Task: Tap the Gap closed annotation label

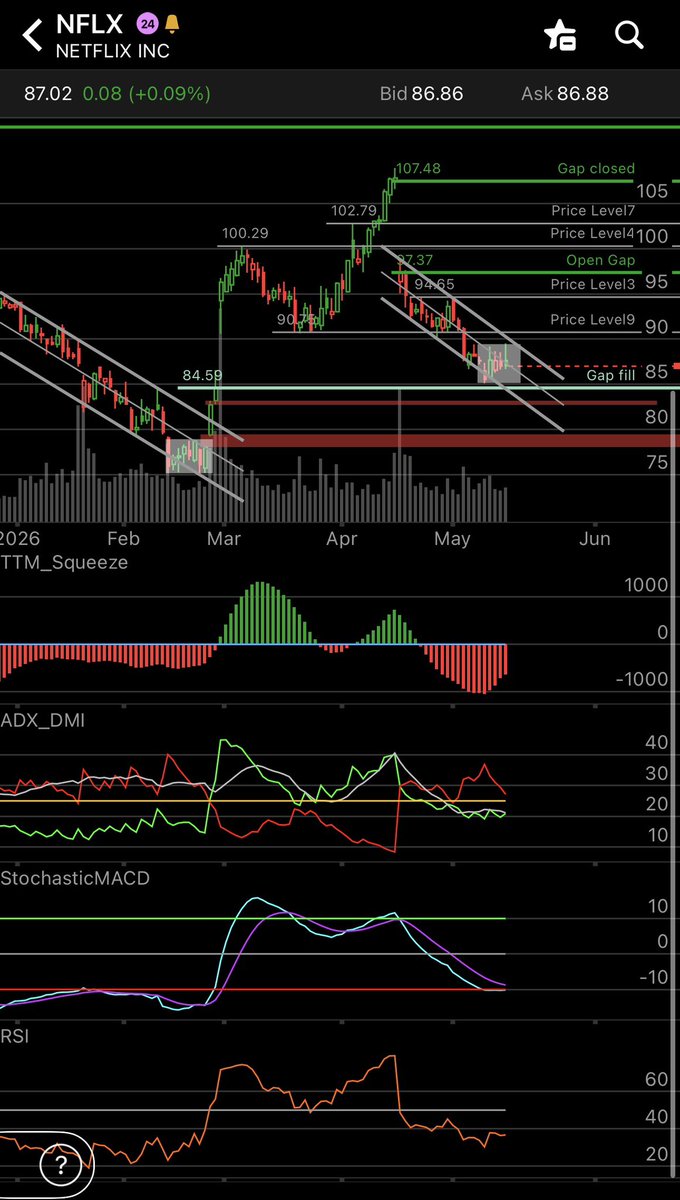Action: [596, 169]
